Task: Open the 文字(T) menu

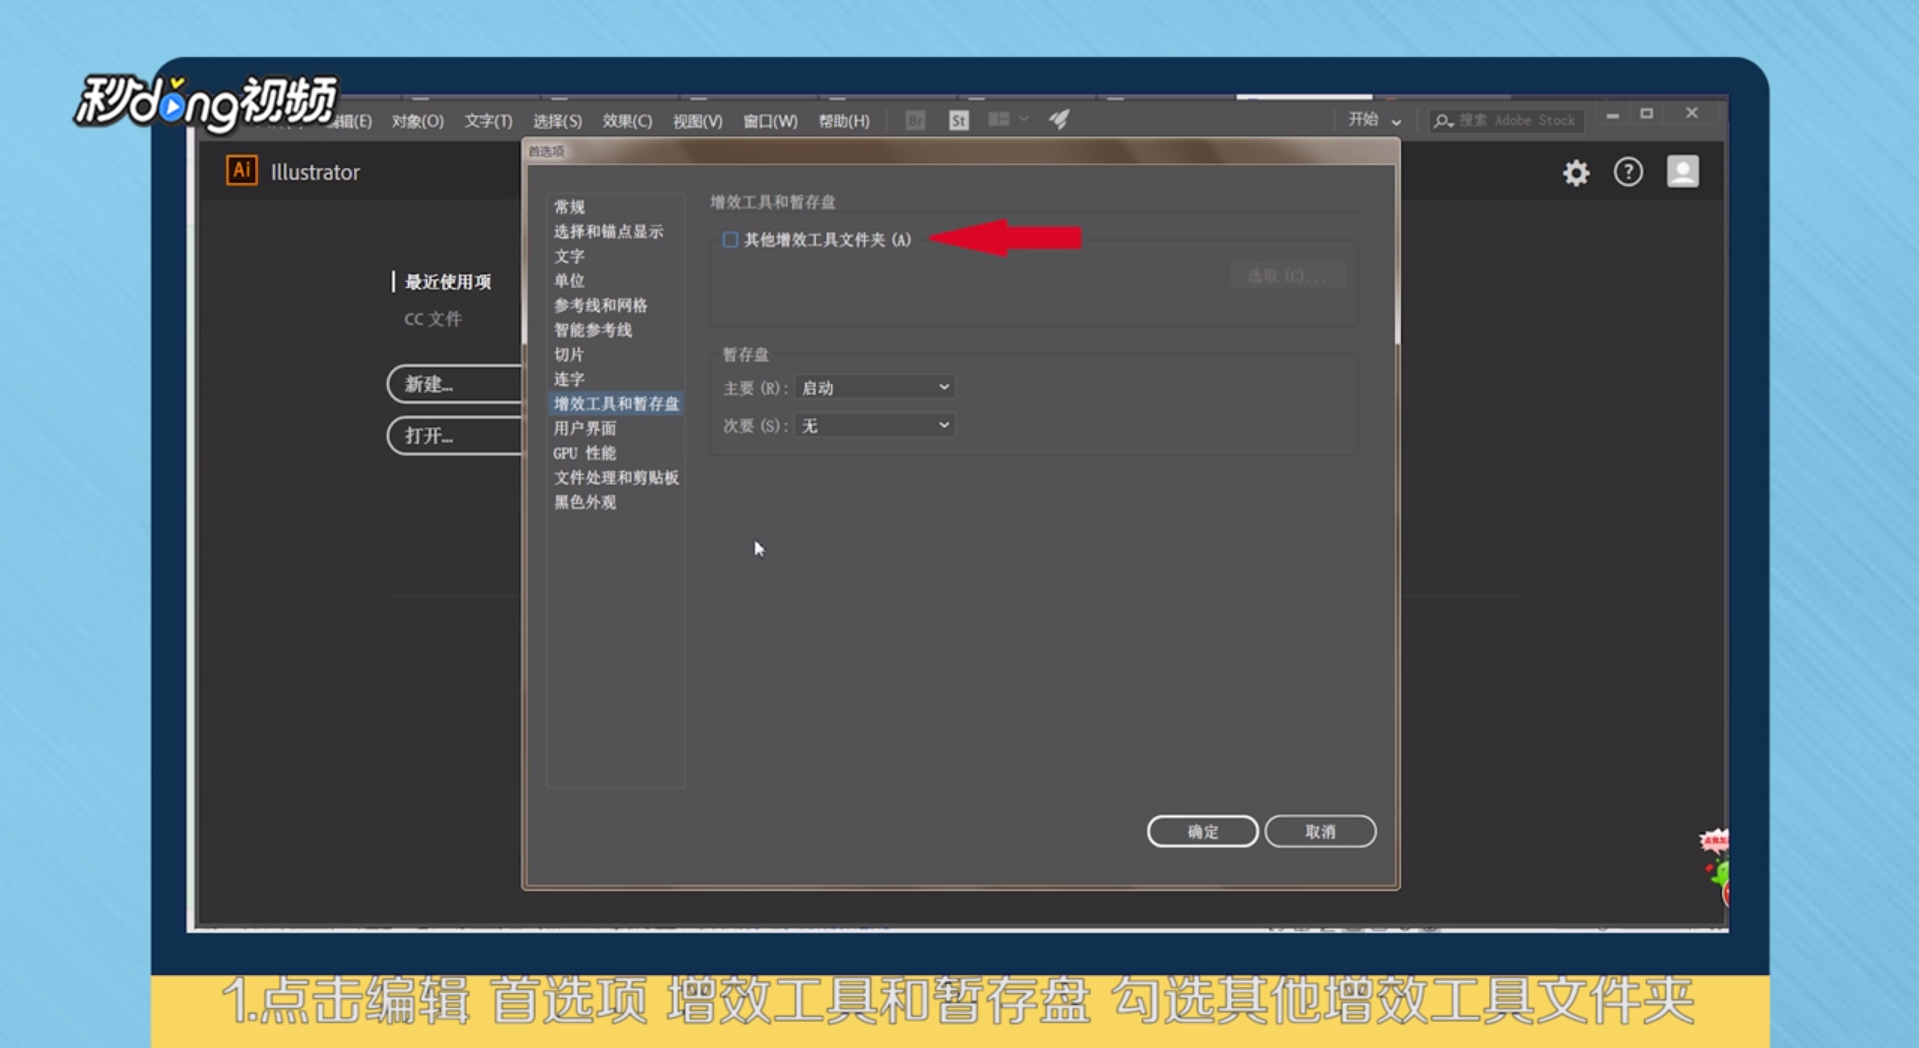Action: coord(488,121)
